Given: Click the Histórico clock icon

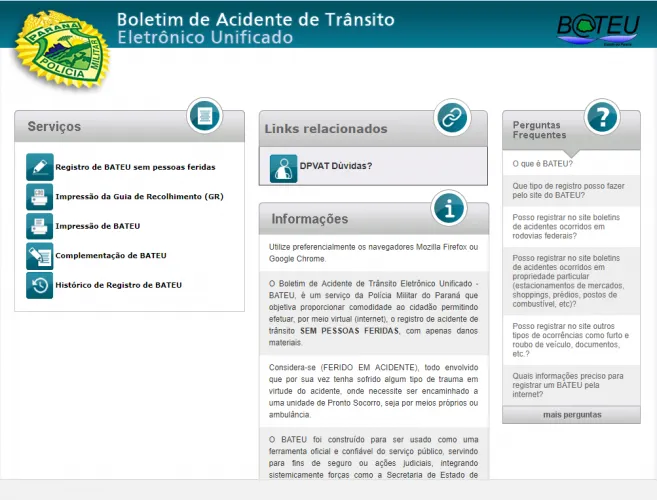Looking at the screenshot, I should coord(40,285).
